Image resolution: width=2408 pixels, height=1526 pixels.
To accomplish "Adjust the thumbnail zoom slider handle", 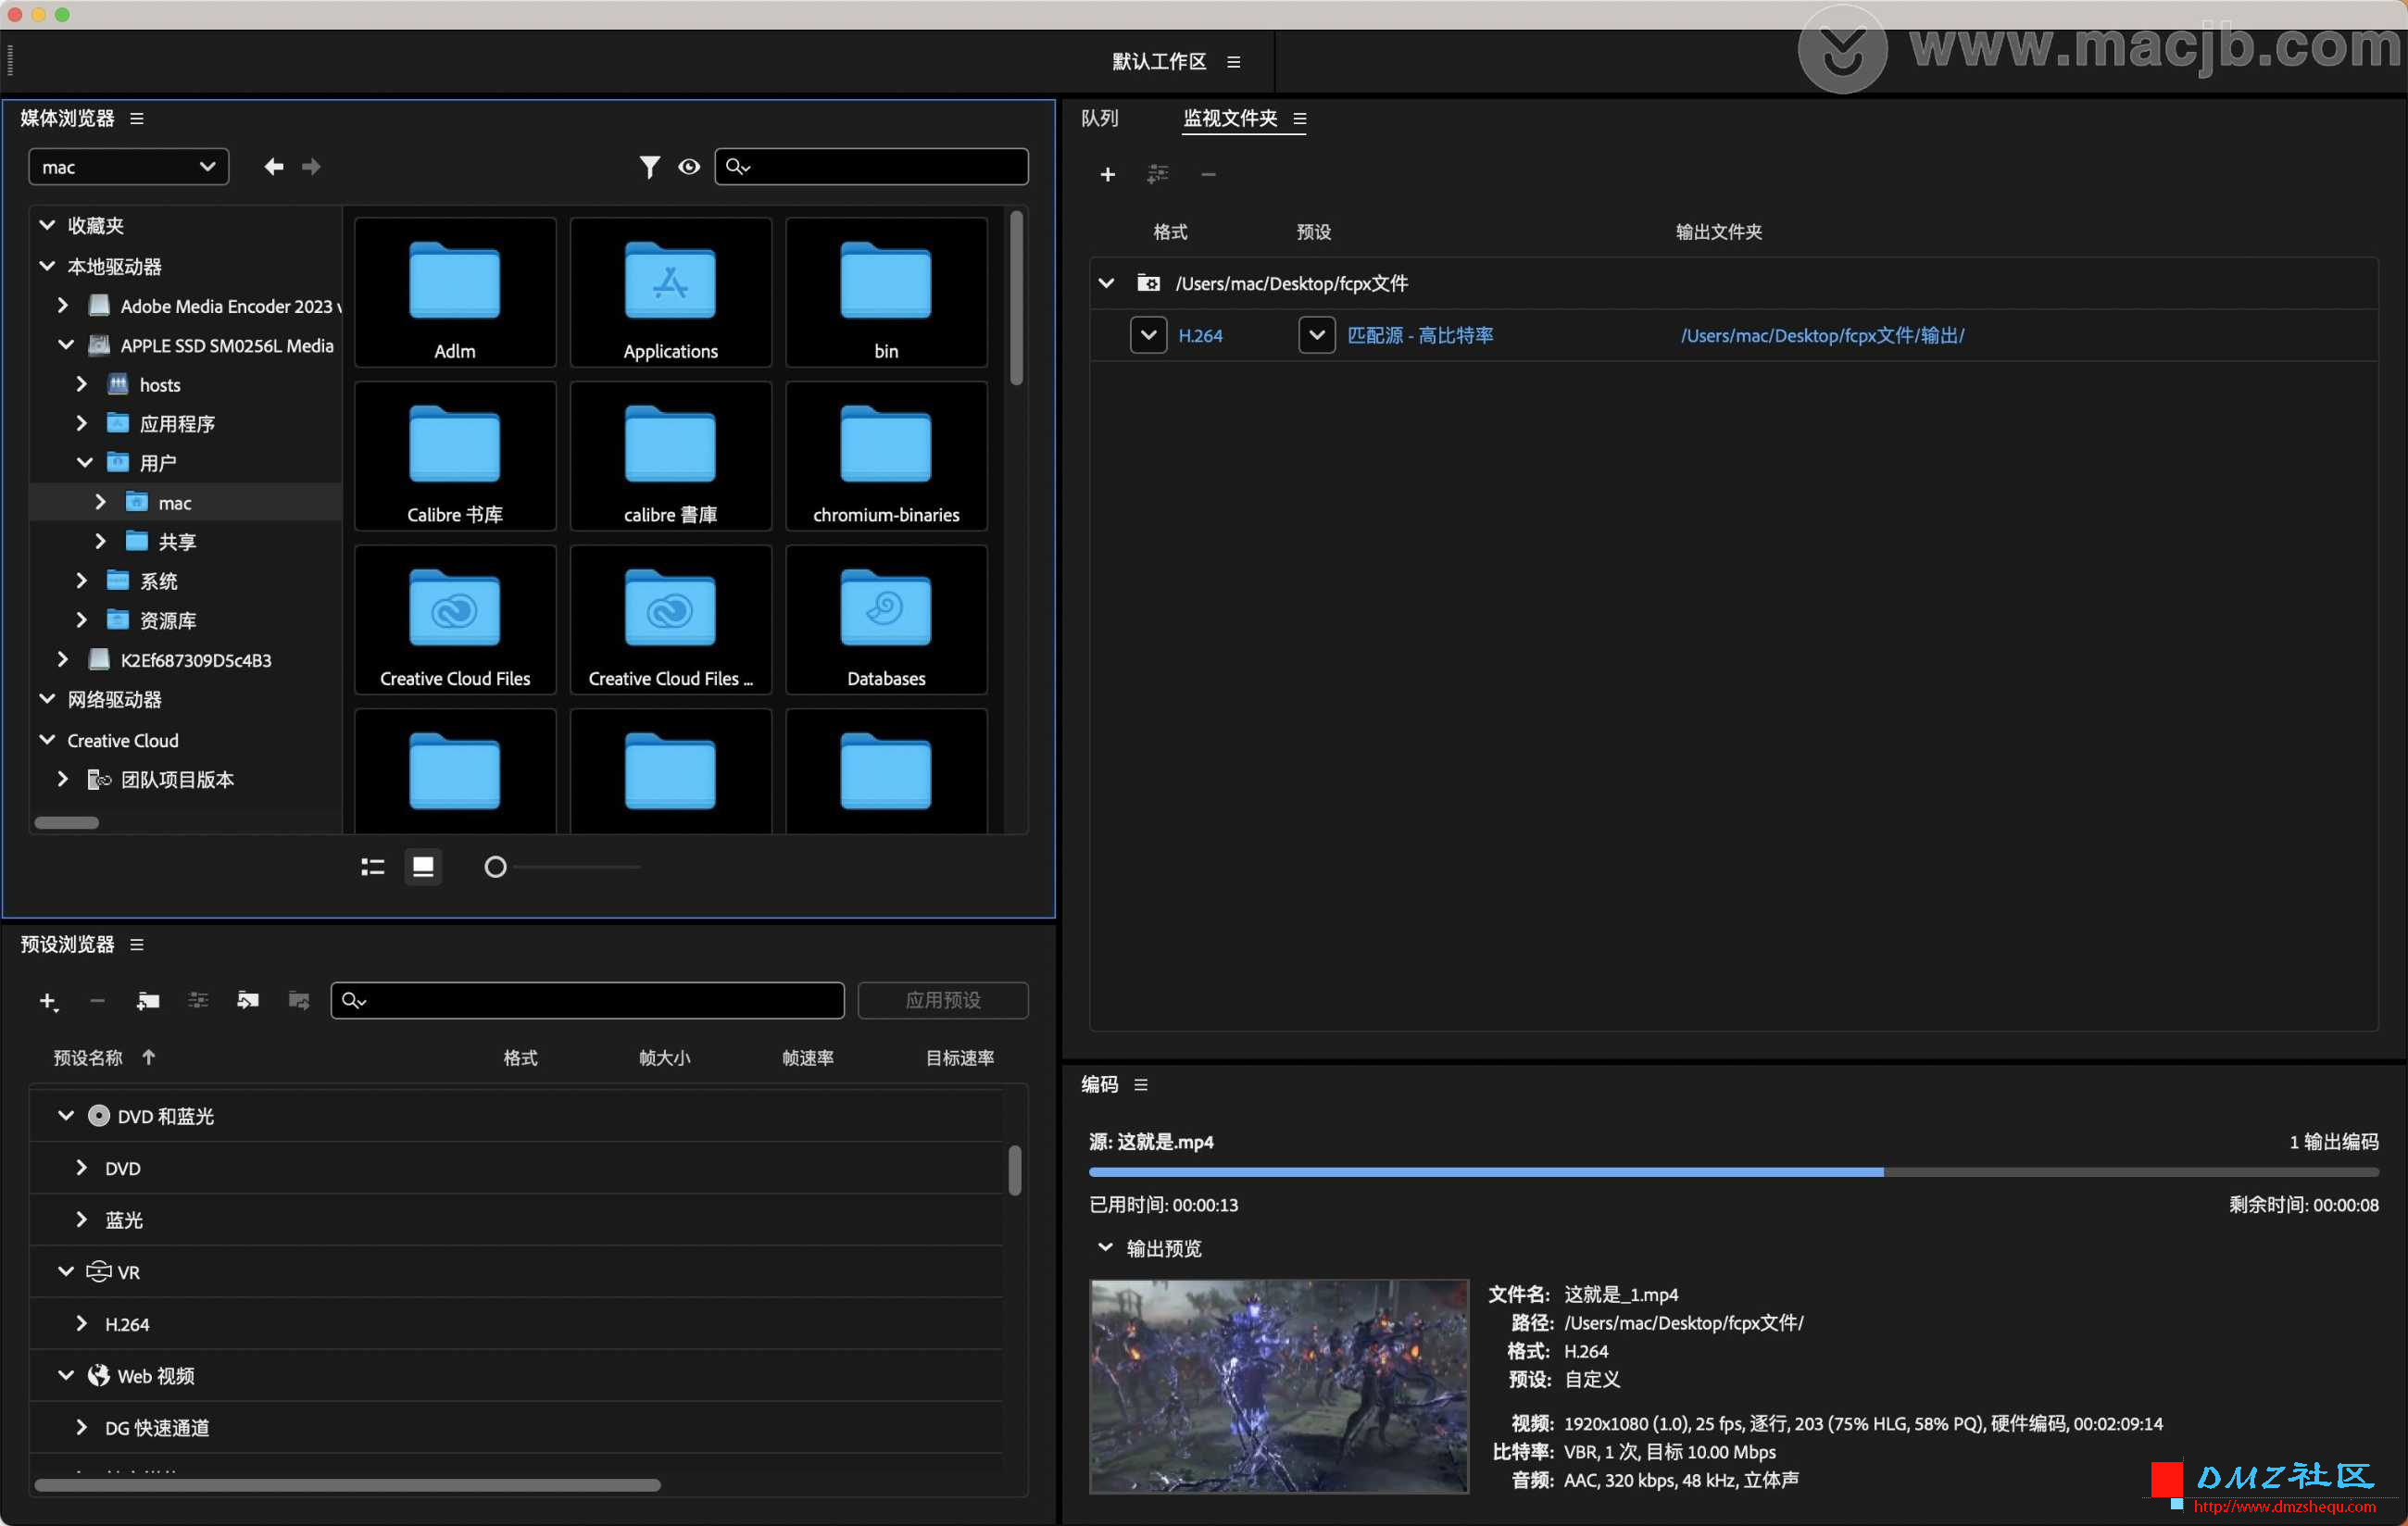I will tap(495, 867).
